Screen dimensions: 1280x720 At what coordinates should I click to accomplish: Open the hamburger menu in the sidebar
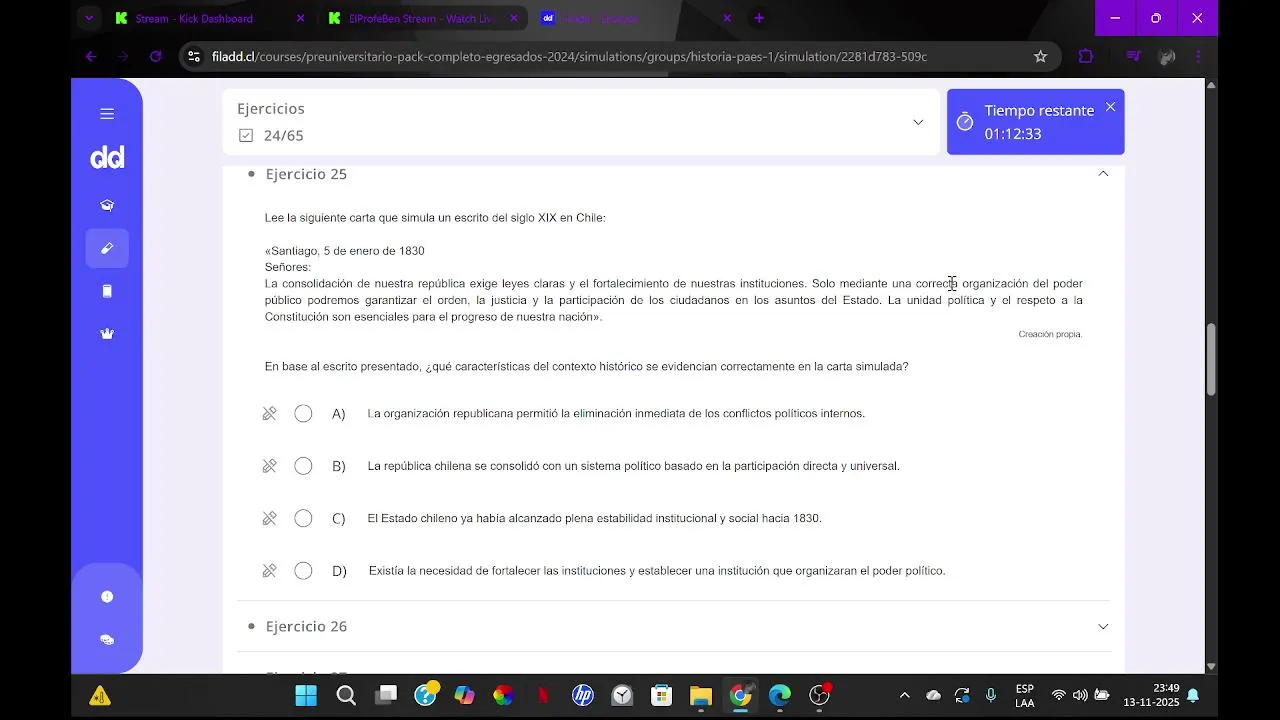[107, 114]
